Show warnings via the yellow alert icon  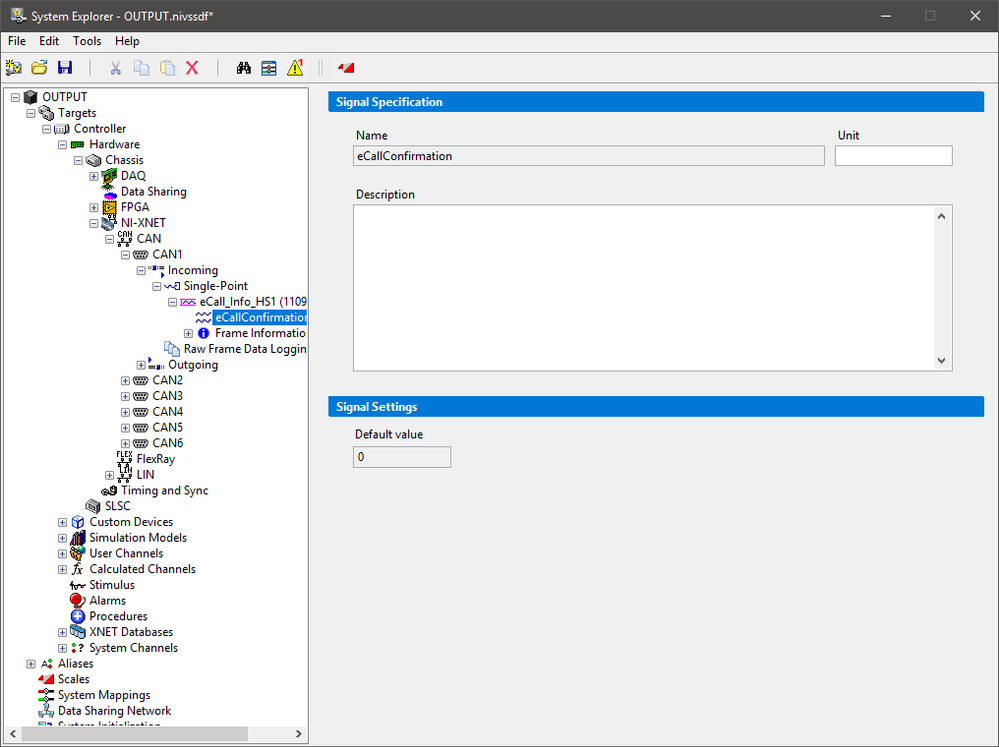coord(295,68)
